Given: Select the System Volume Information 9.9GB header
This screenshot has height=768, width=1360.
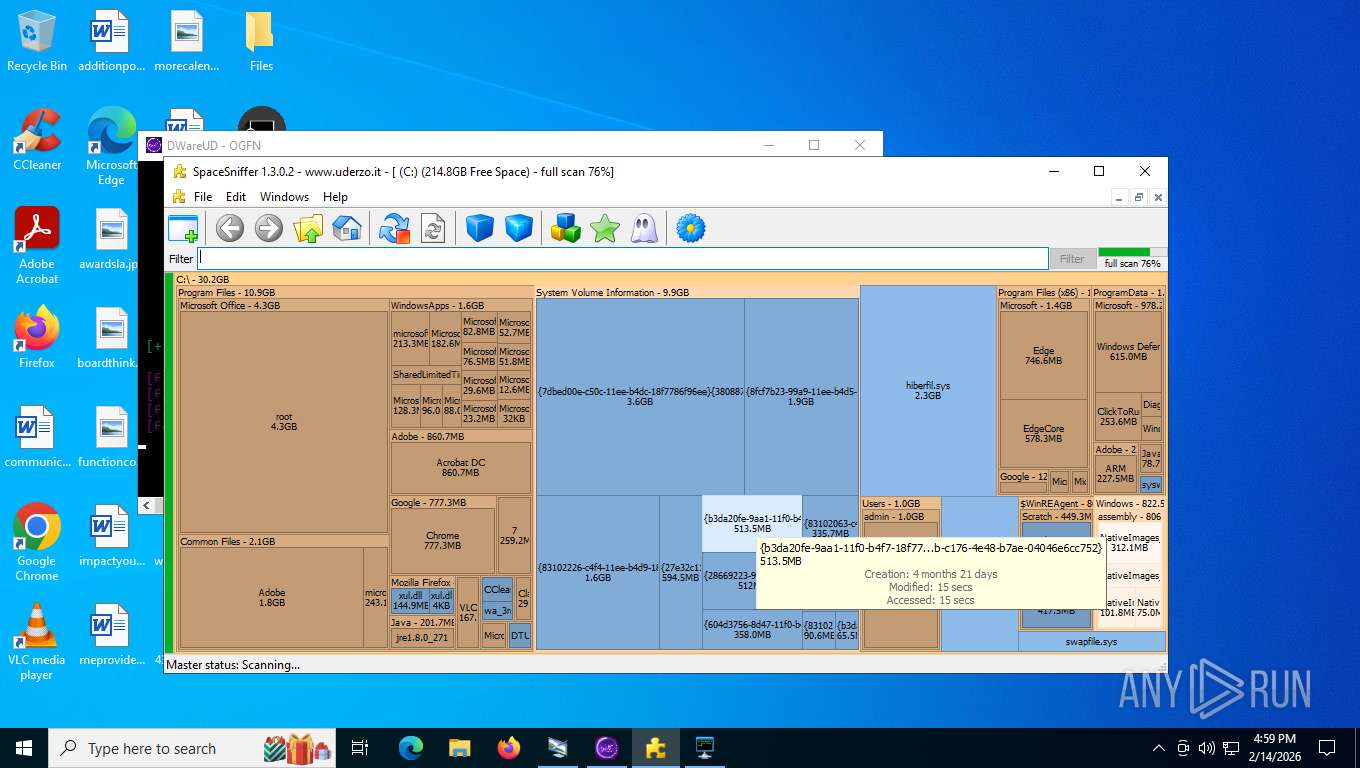Looking at the screenshot, I should 697,293.
